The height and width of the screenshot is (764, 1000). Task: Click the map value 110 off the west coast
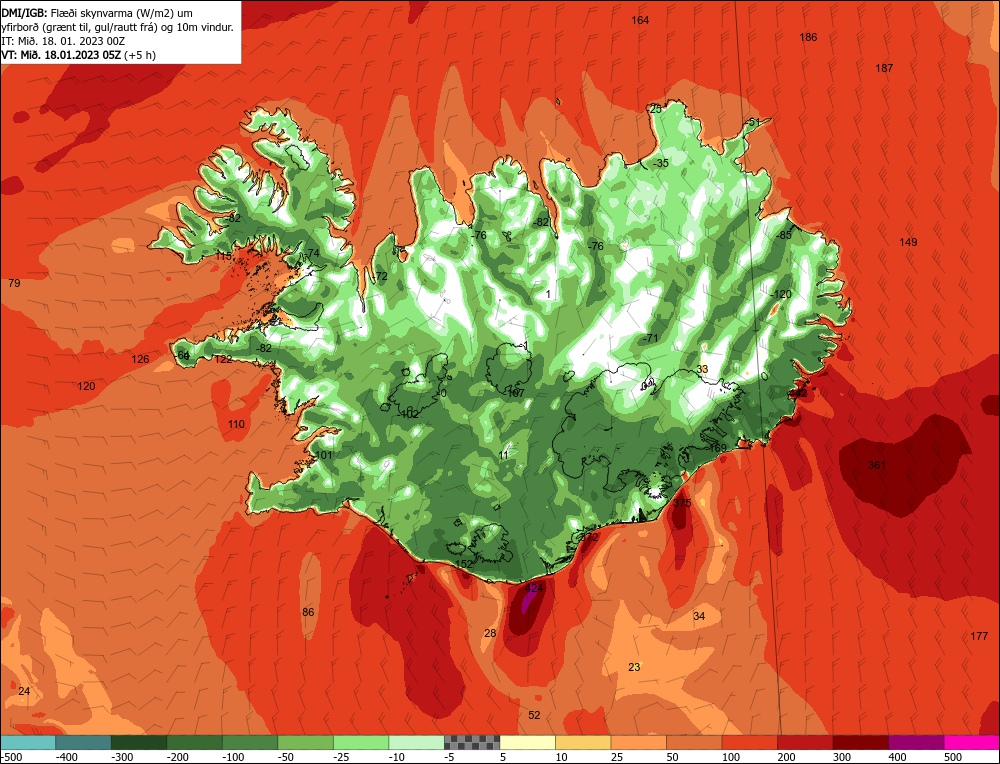236,424
